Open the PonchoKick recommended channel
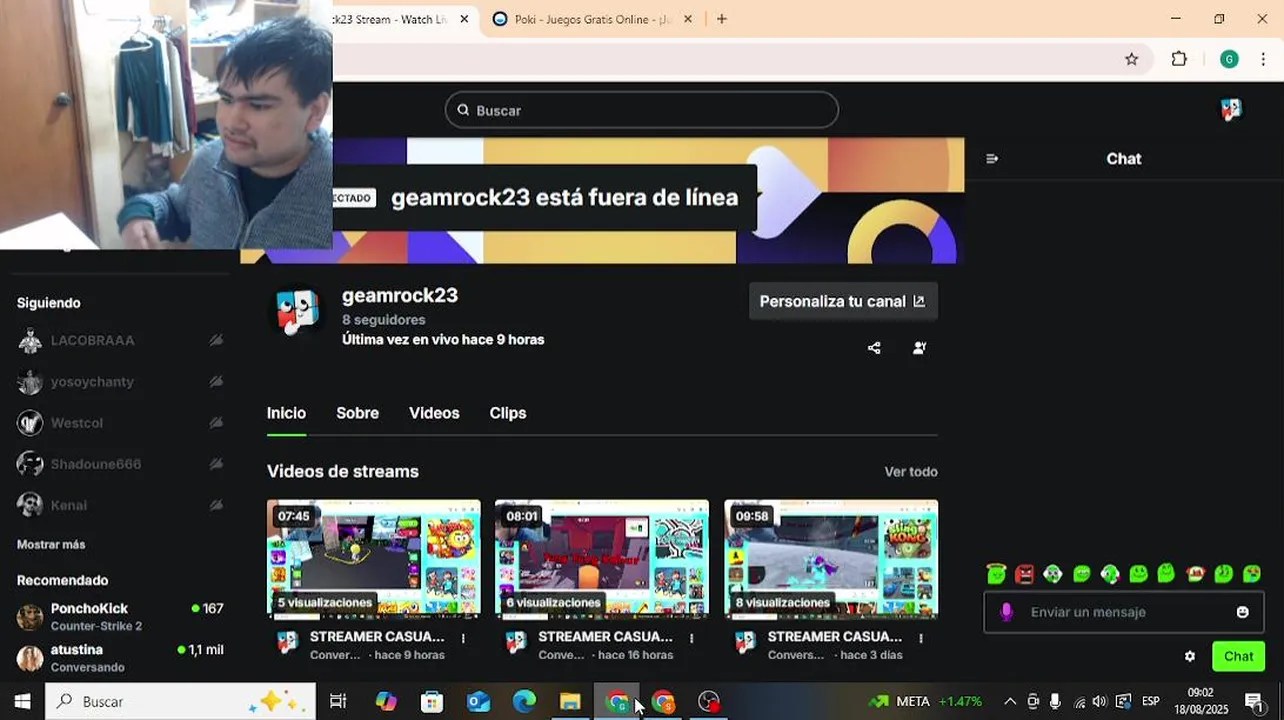Image resolution: width=1284 pixels, height=720 pixels. click(120, 617)
